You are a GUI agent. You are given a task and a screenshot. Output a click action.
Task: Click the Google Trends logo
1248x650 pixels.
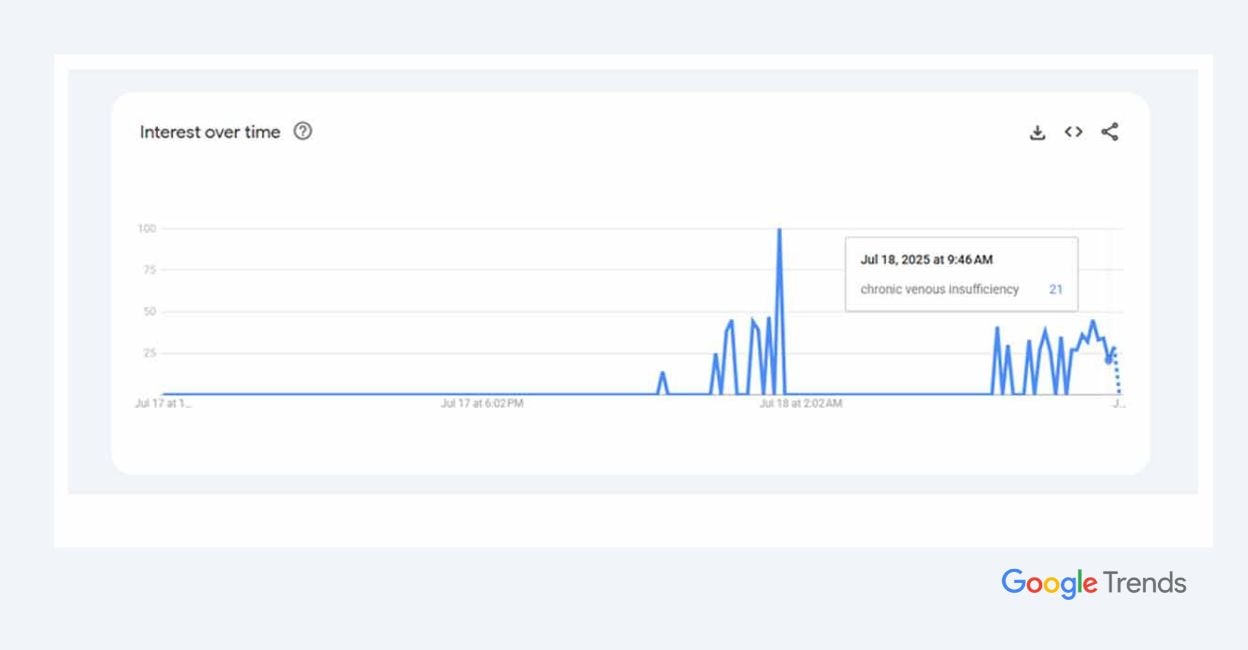(1093, 583)
